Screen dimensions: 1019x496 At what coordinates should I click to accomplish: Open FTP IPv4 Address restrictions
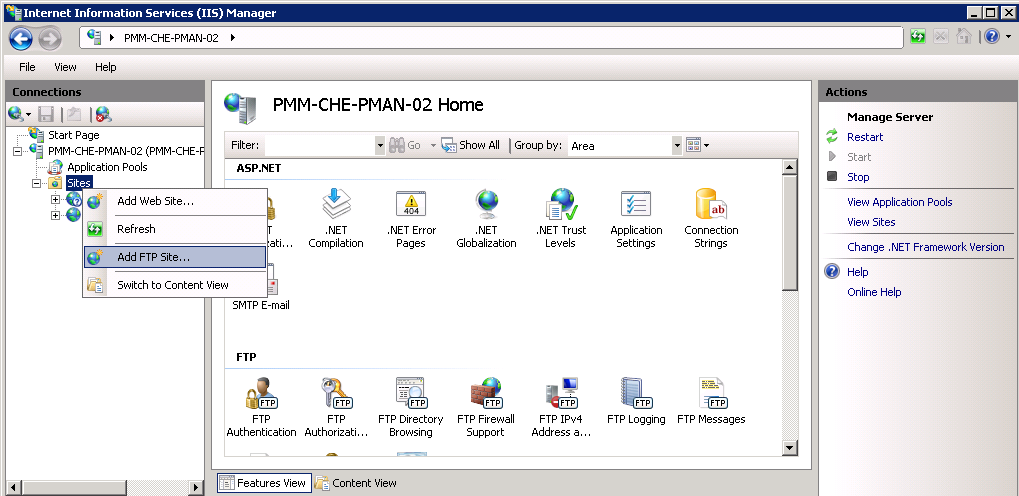561,407
